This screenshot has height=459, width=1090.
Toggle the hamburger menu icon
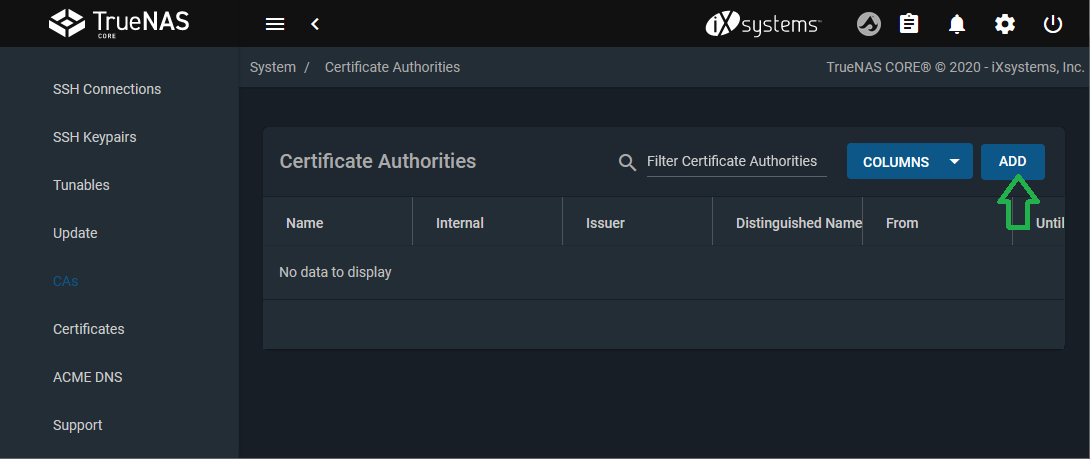[x=274, y=24]
